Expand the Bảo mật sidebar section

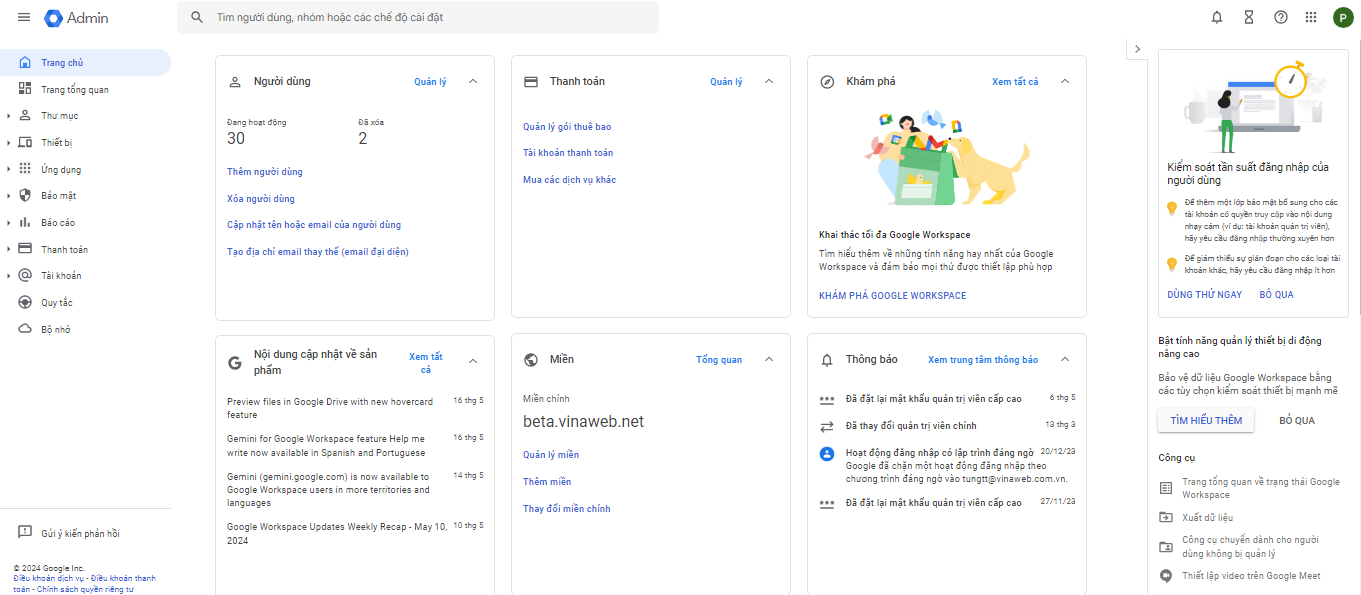9,196
